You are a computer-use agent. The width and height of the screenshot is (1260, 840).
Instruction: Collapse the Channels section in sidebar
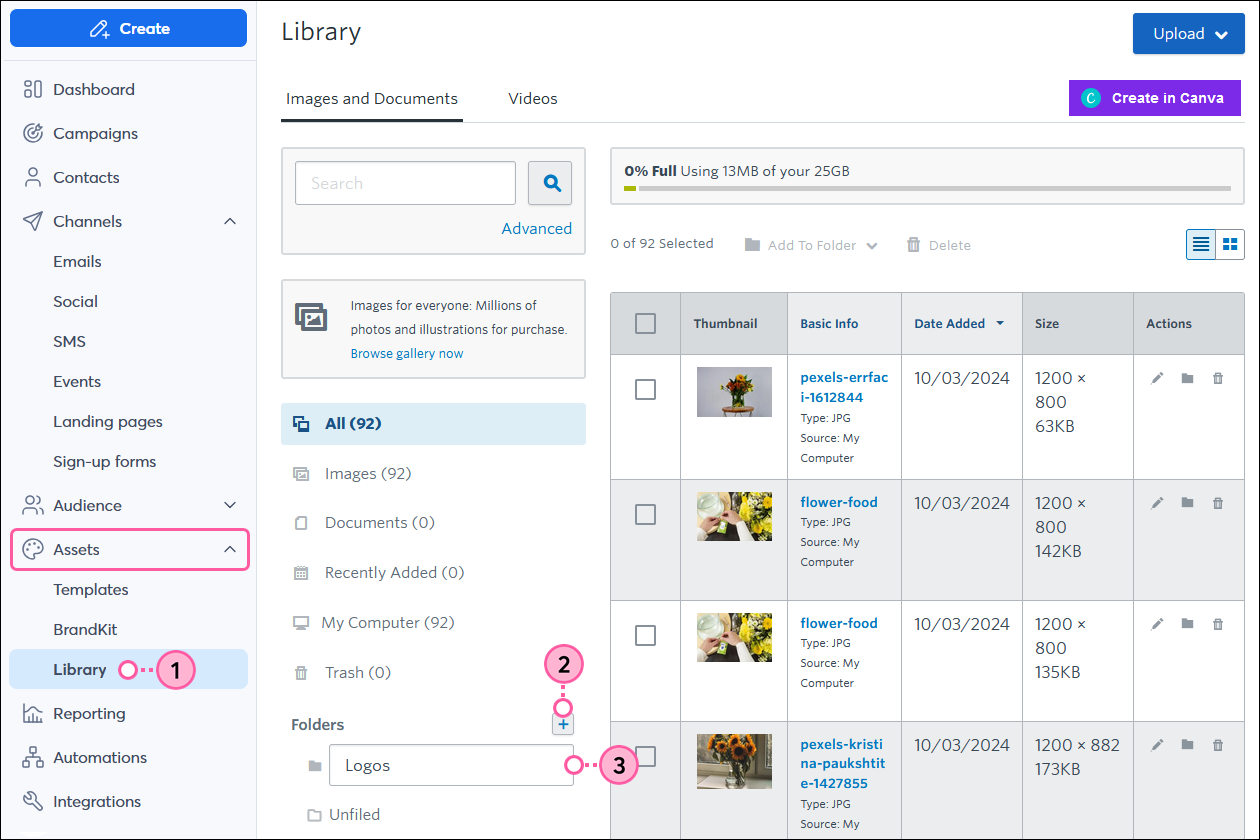pyautogui.click(x=229, y=221)
